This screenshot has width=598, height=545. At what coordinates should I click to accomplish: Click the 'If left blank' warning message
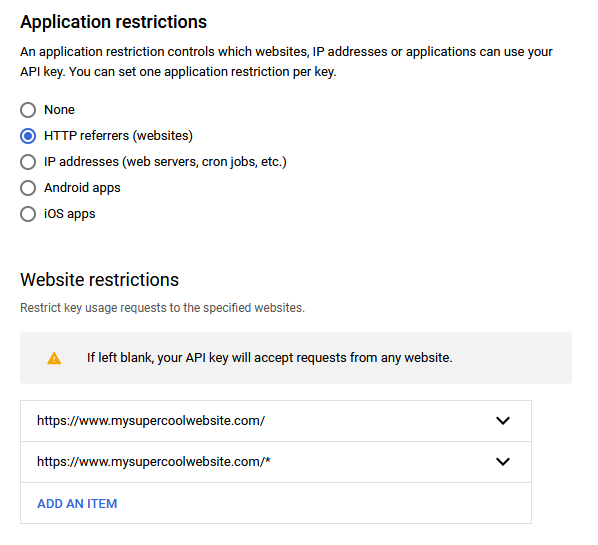point(270,358)
